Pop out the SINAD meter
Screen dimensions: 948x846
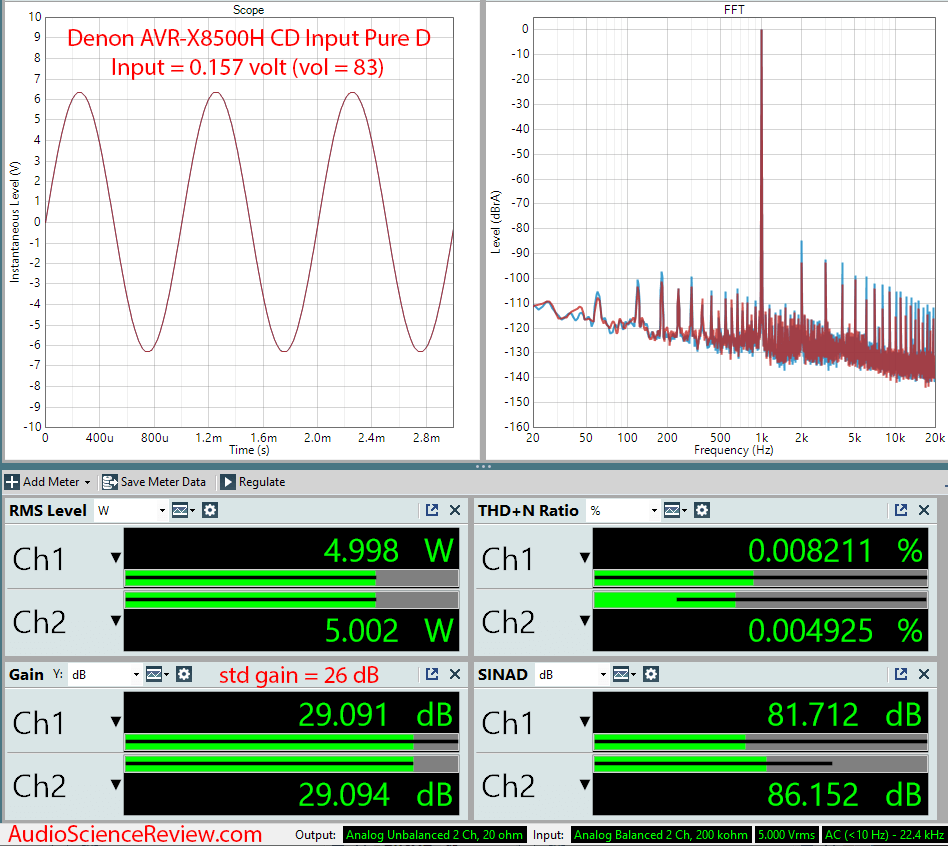pos(901,674)
